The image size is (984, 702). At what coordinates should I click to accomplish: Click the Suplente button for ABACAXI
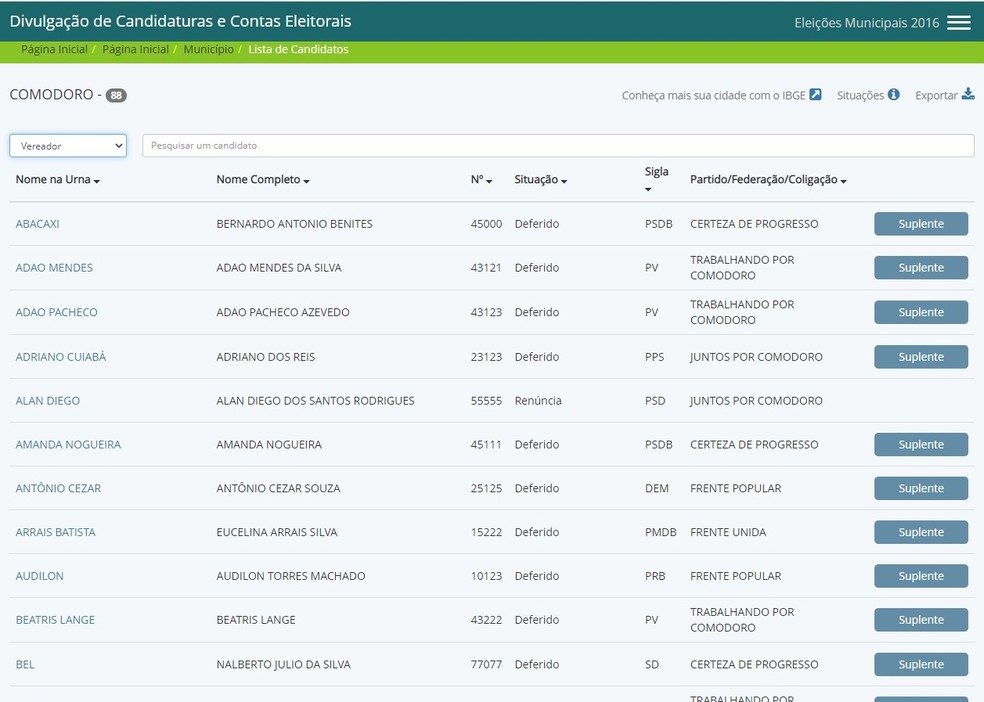pyautogui.click(x=920, y=224)
